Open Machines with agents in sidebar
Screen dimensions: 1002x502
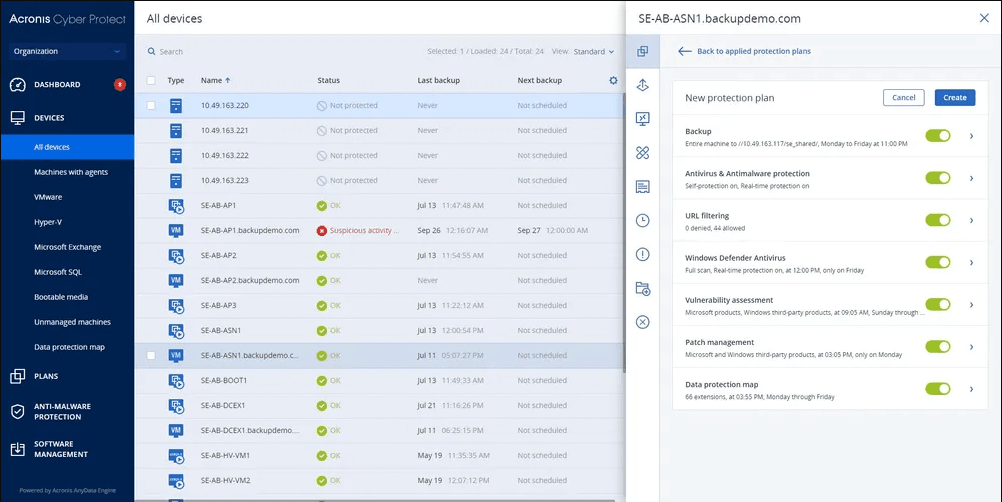71,172
